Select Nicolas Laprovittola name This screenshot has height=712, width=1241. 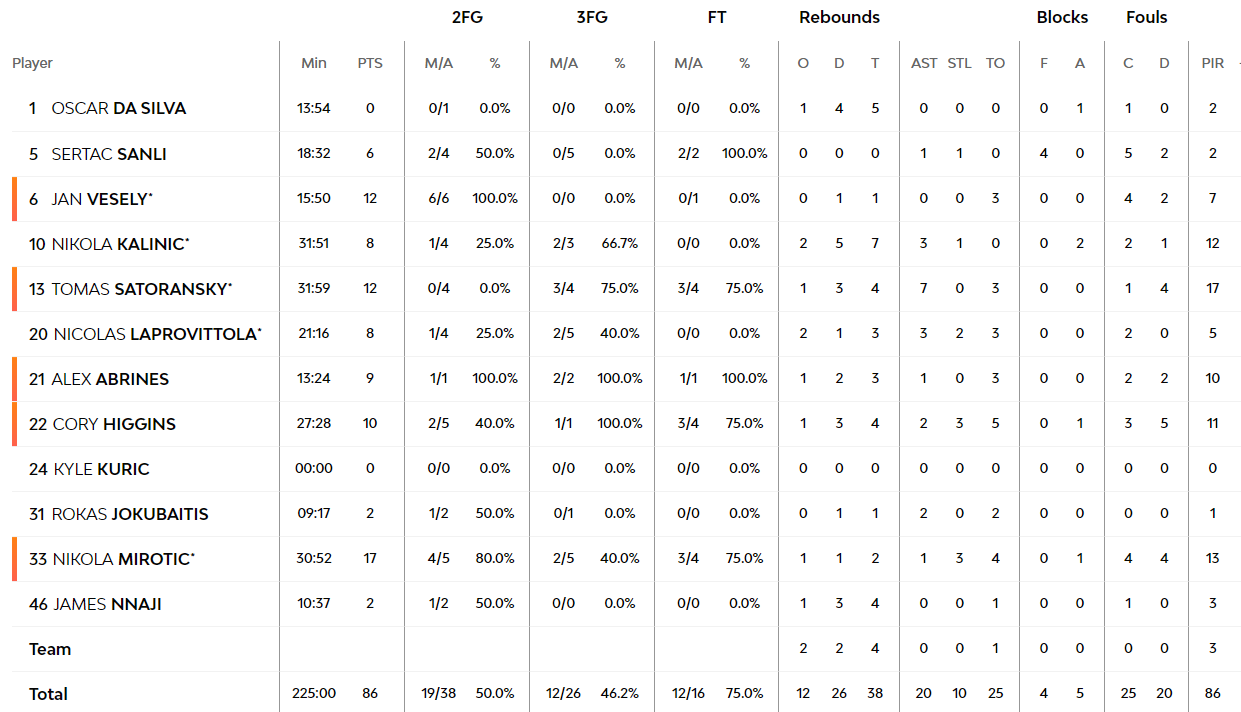pyautogui.click(x=157, y=334)
